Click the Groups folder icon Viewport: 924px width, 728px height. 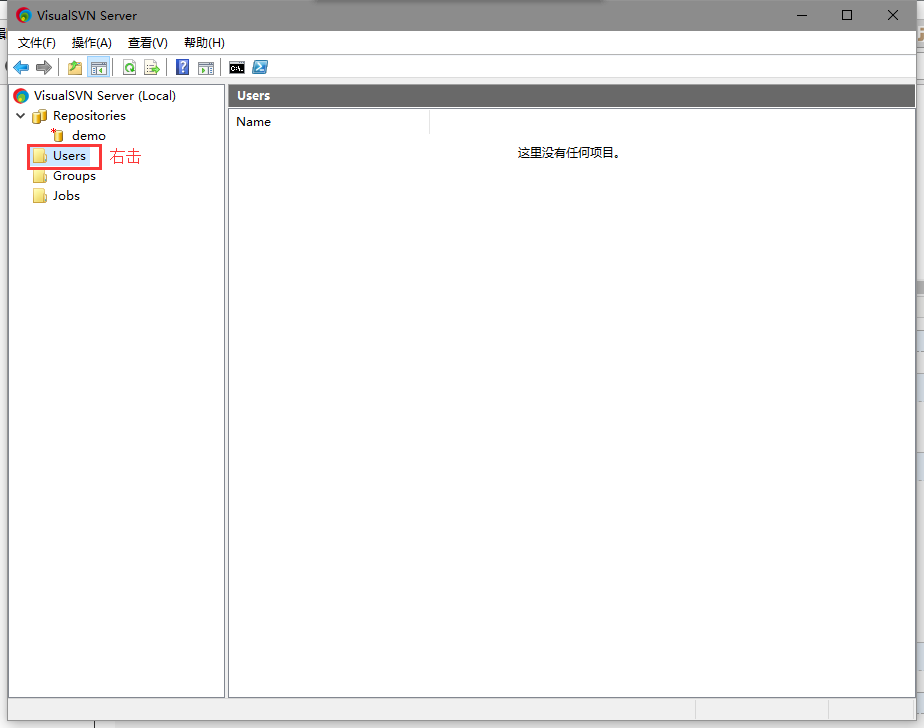(39, 176)
